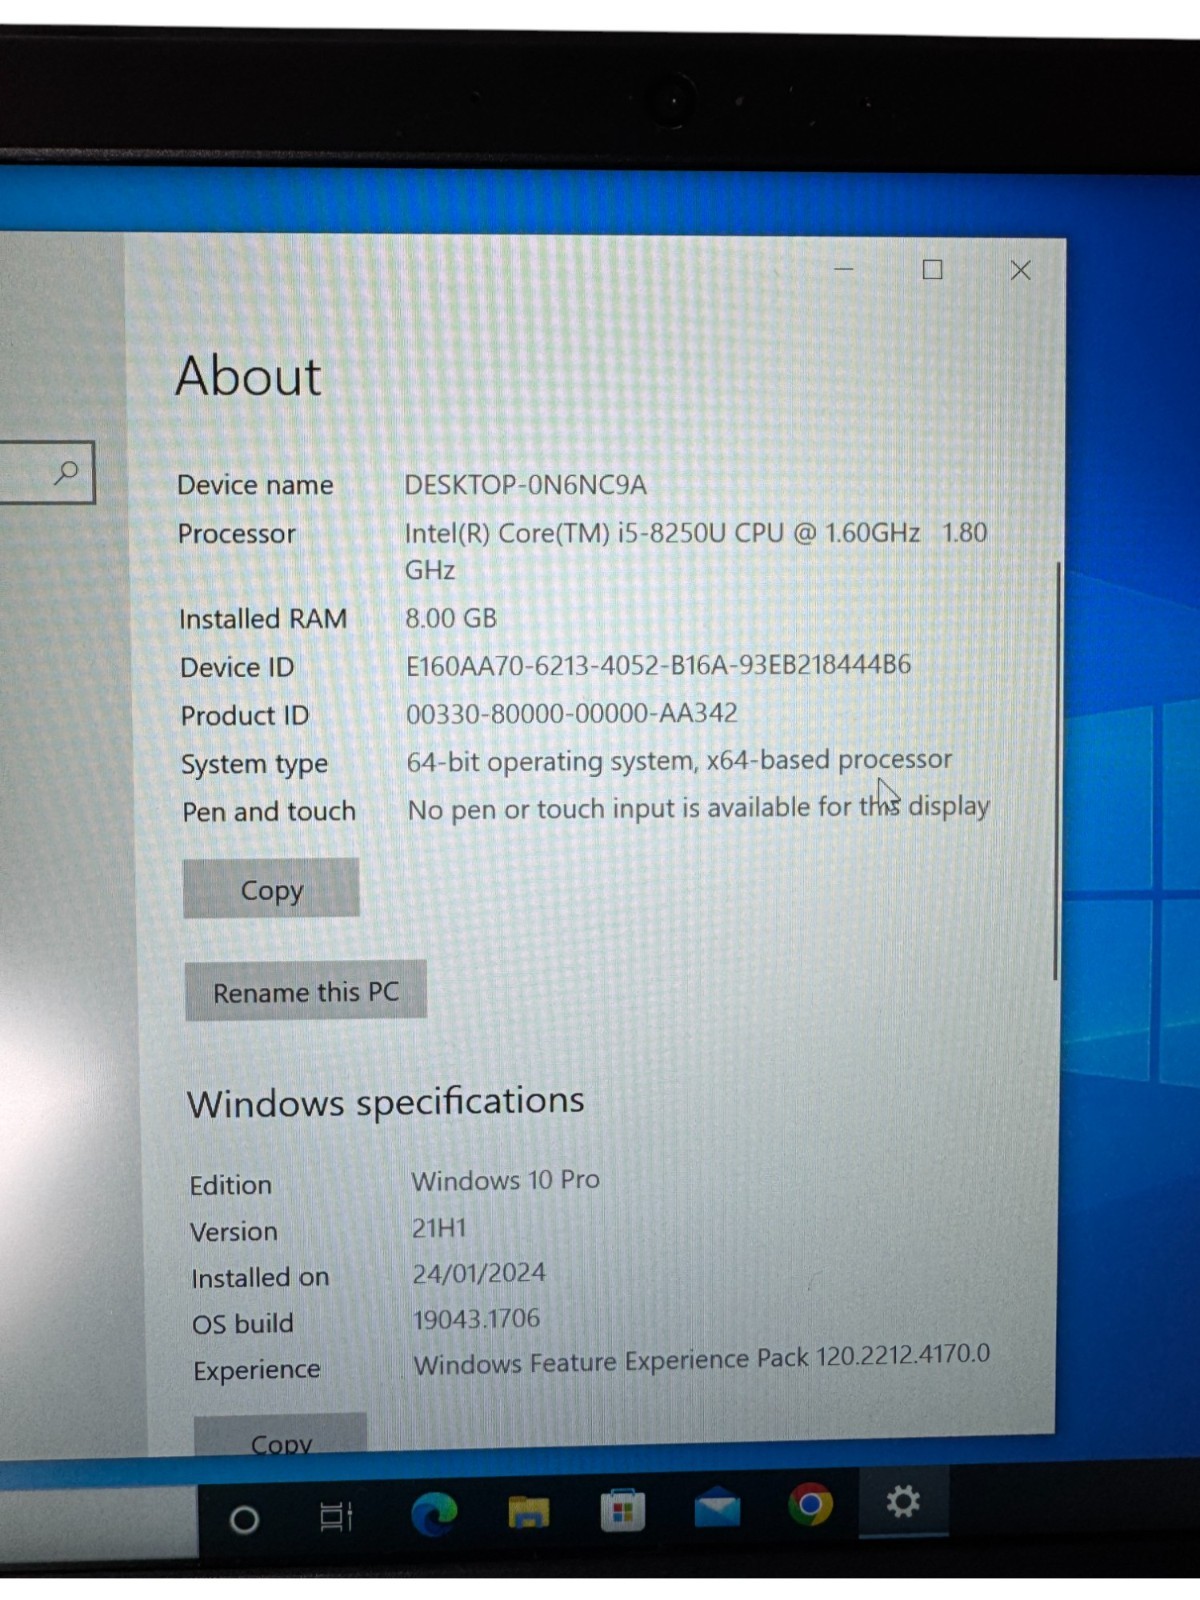Click Installed on date 24/01/2024

479,1273
